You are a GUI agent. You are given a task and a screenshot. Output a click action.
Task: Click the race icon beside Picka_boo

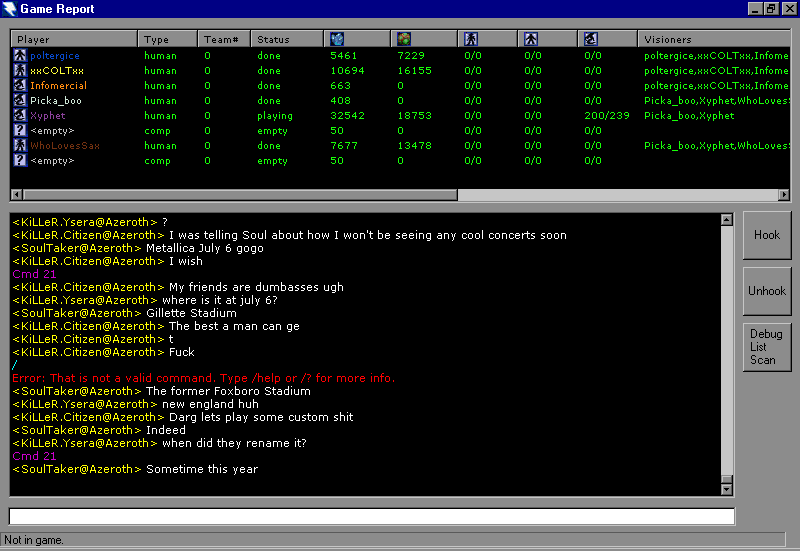coord(20,100)
